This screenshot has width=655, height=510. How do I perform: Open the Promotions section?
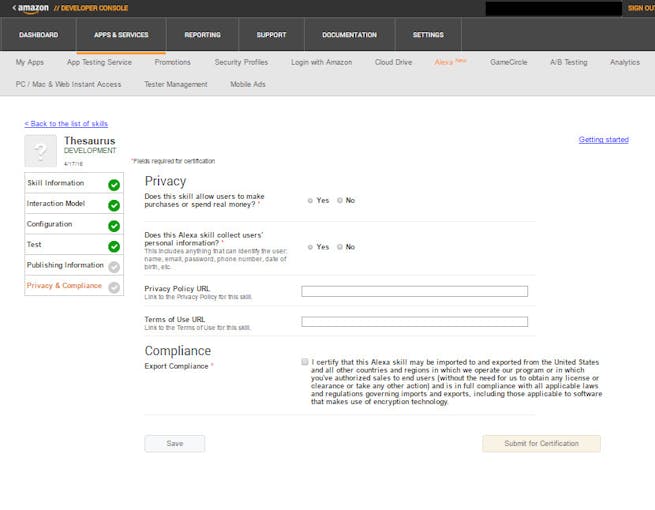pyautogui.click(x=173, y=62)
